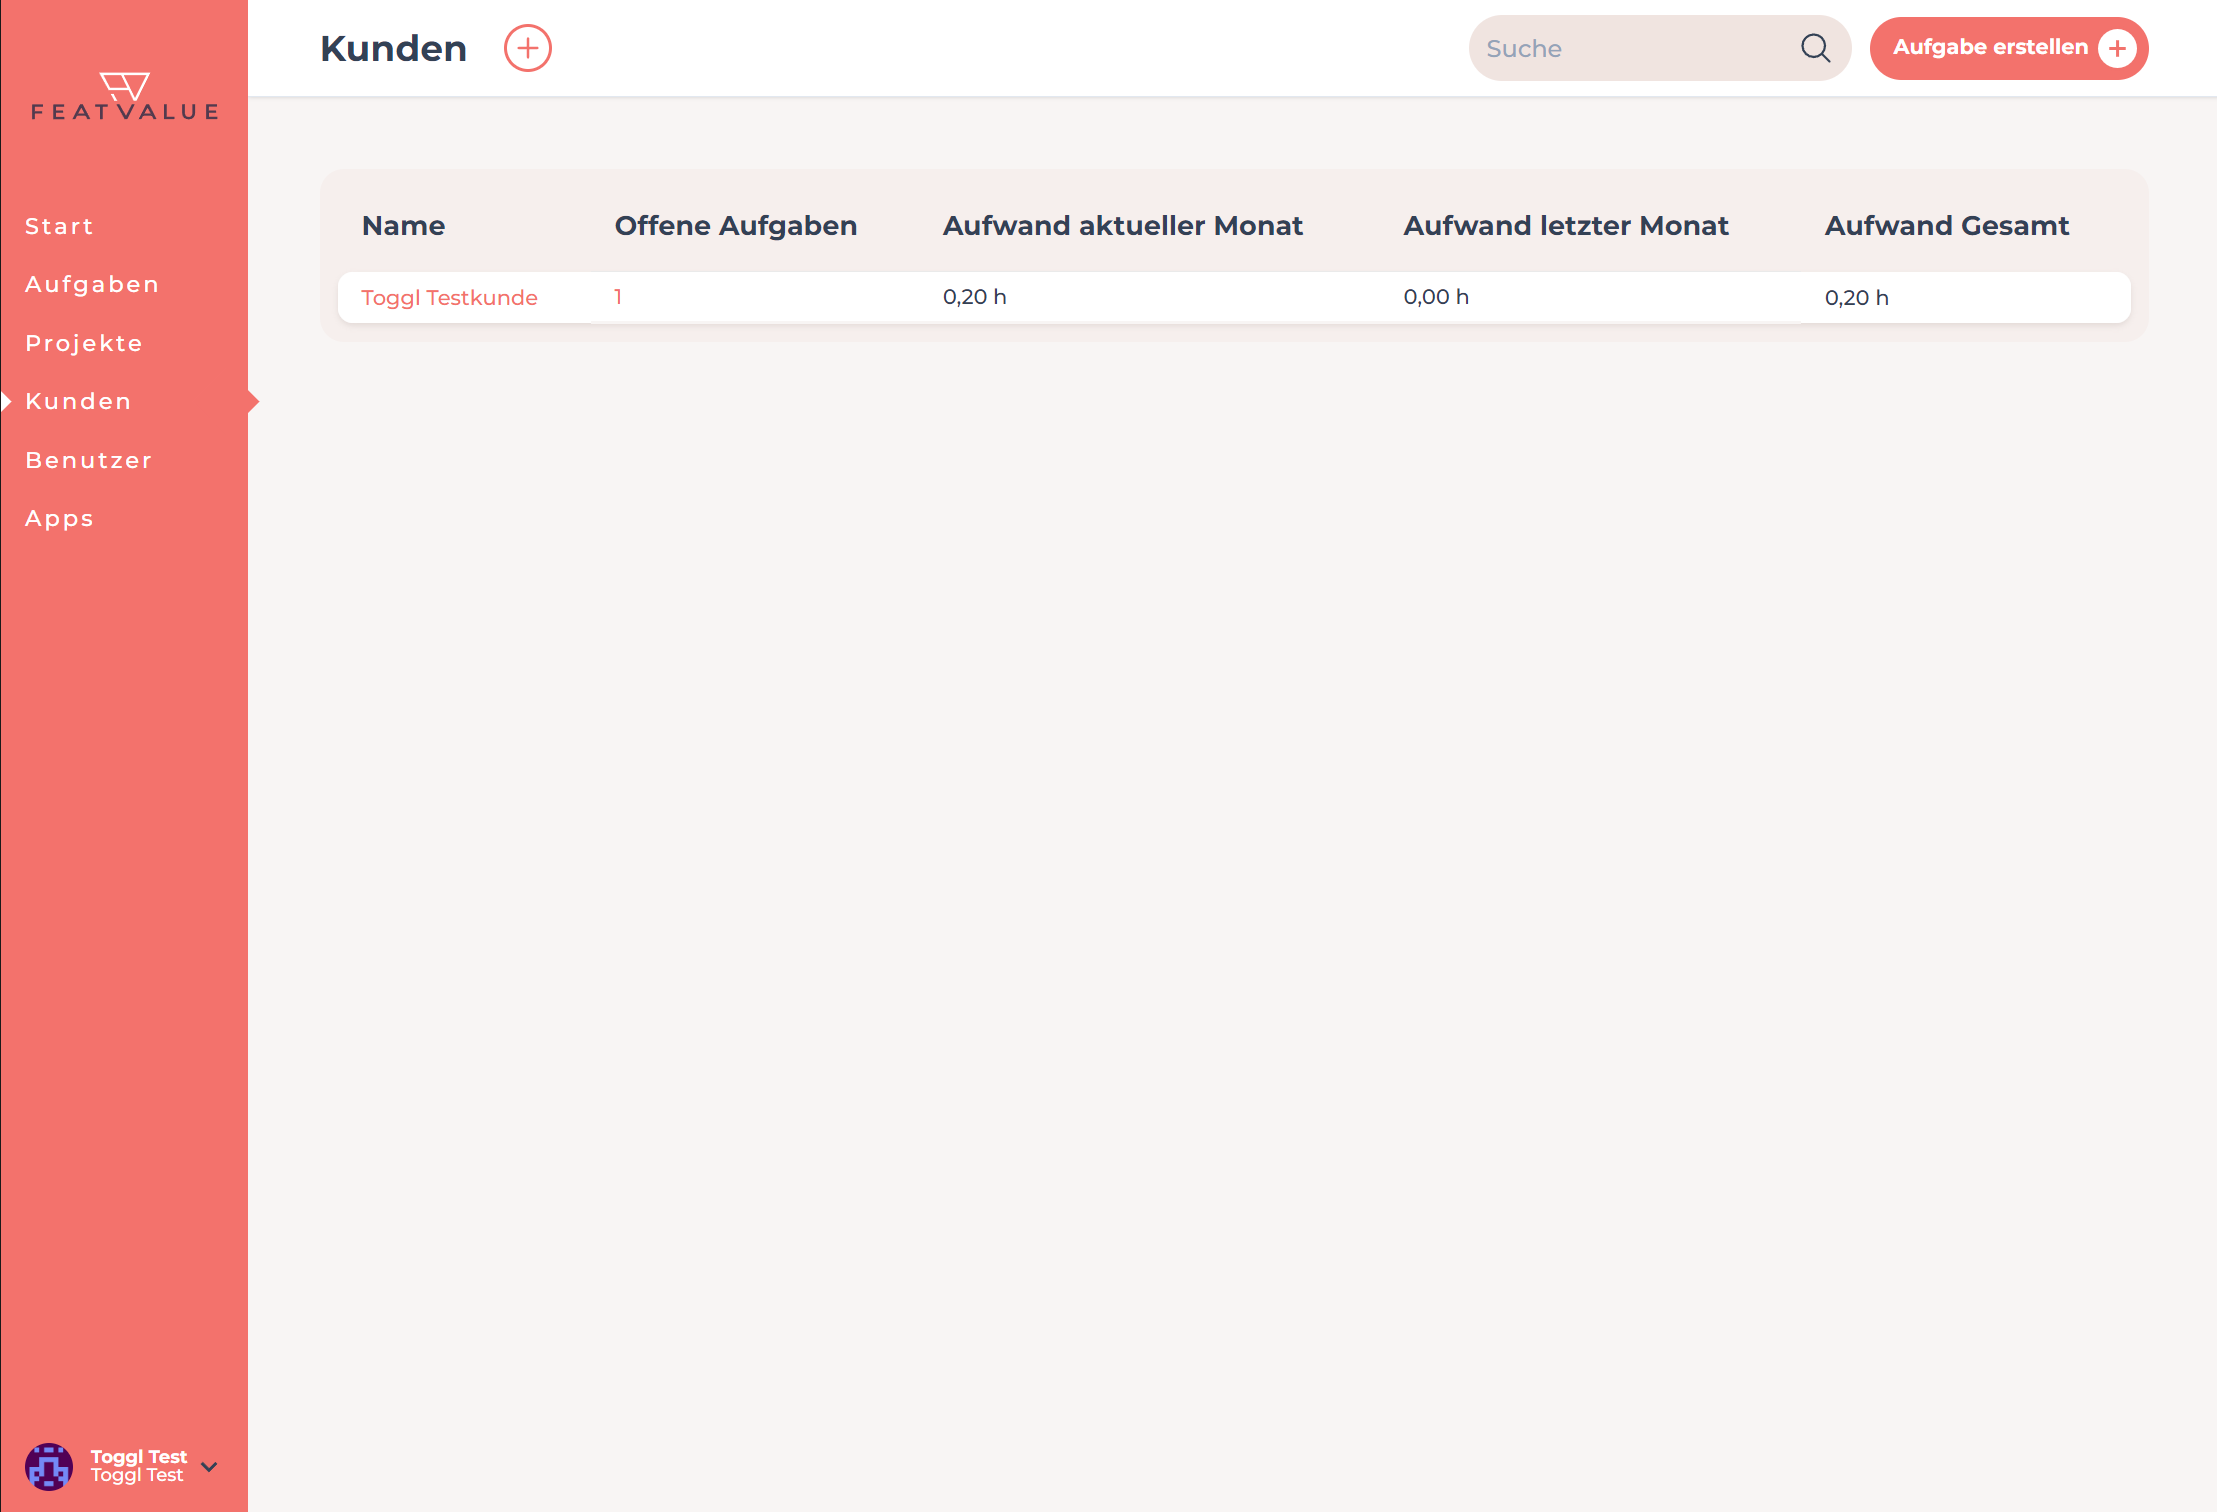Click the navigation arrow next to Kunden menu

coord(254,401)
